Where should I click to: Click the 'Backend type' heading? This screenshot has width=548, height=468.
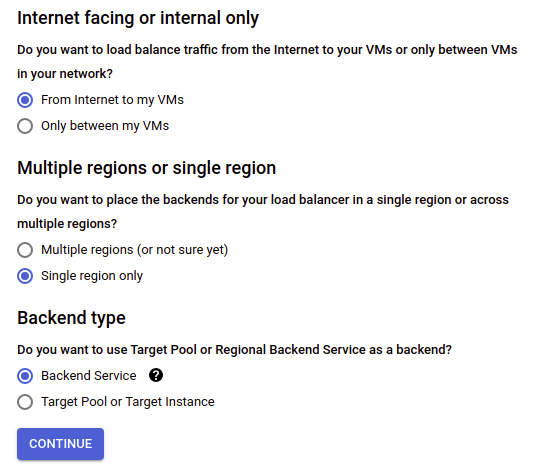point(71,318)
